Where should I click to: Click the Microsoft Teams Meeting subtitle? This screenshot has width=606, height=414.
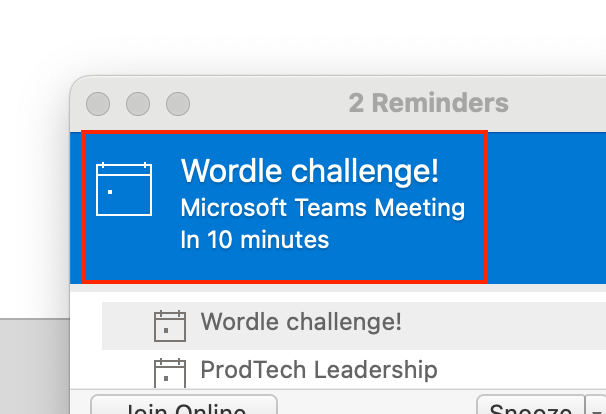point(322,208)
